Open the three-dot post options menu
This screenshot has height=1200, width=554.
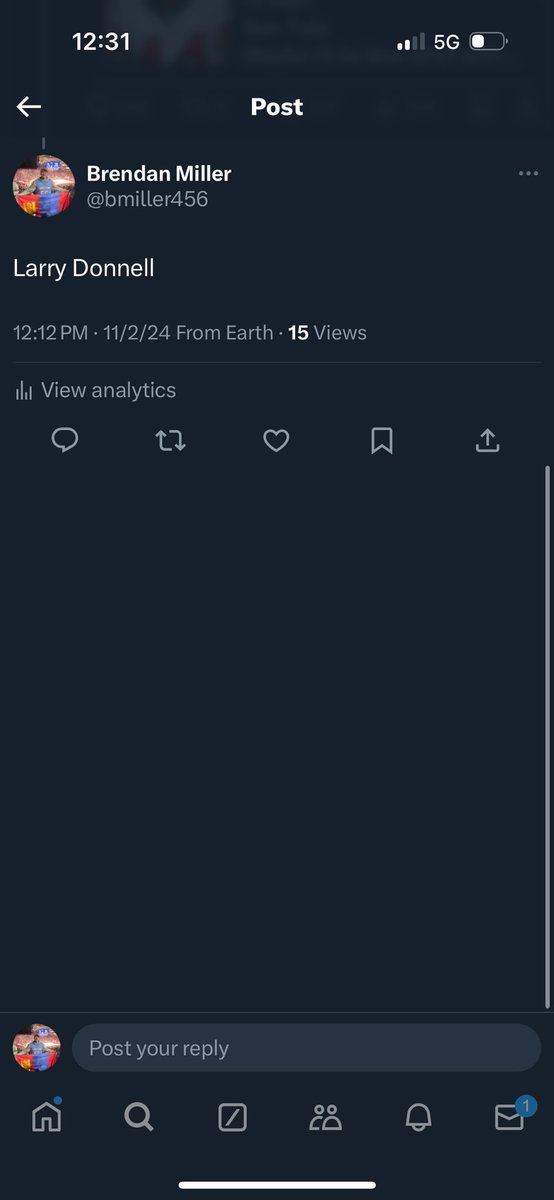(528, 174)
